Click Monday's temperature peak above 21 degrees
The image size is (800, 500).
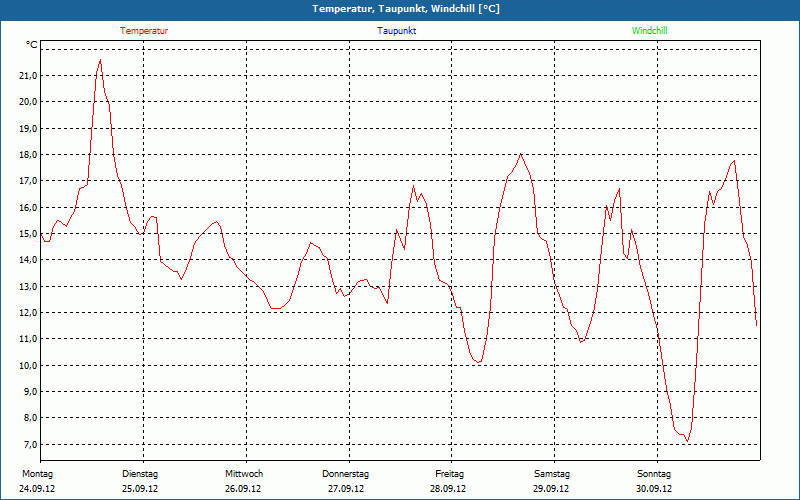tap(100, 60)
